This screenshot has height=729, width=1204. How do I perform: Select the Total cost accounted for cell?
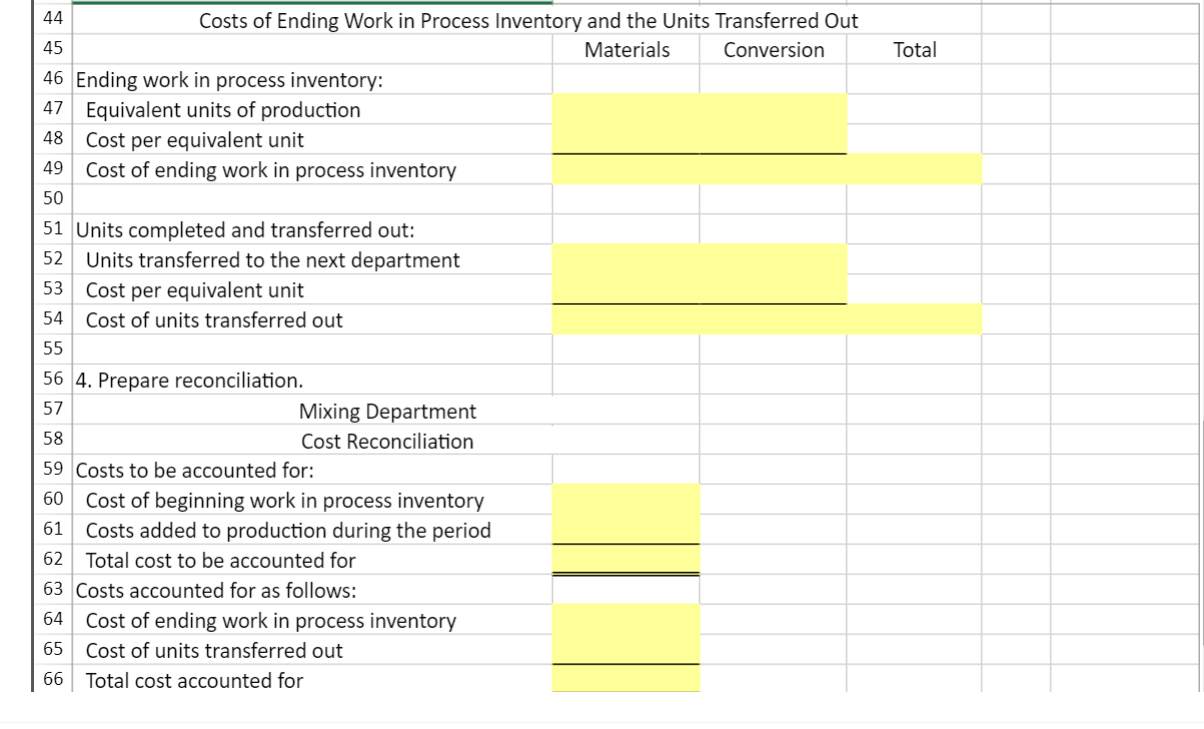click(x=626, y=680)
